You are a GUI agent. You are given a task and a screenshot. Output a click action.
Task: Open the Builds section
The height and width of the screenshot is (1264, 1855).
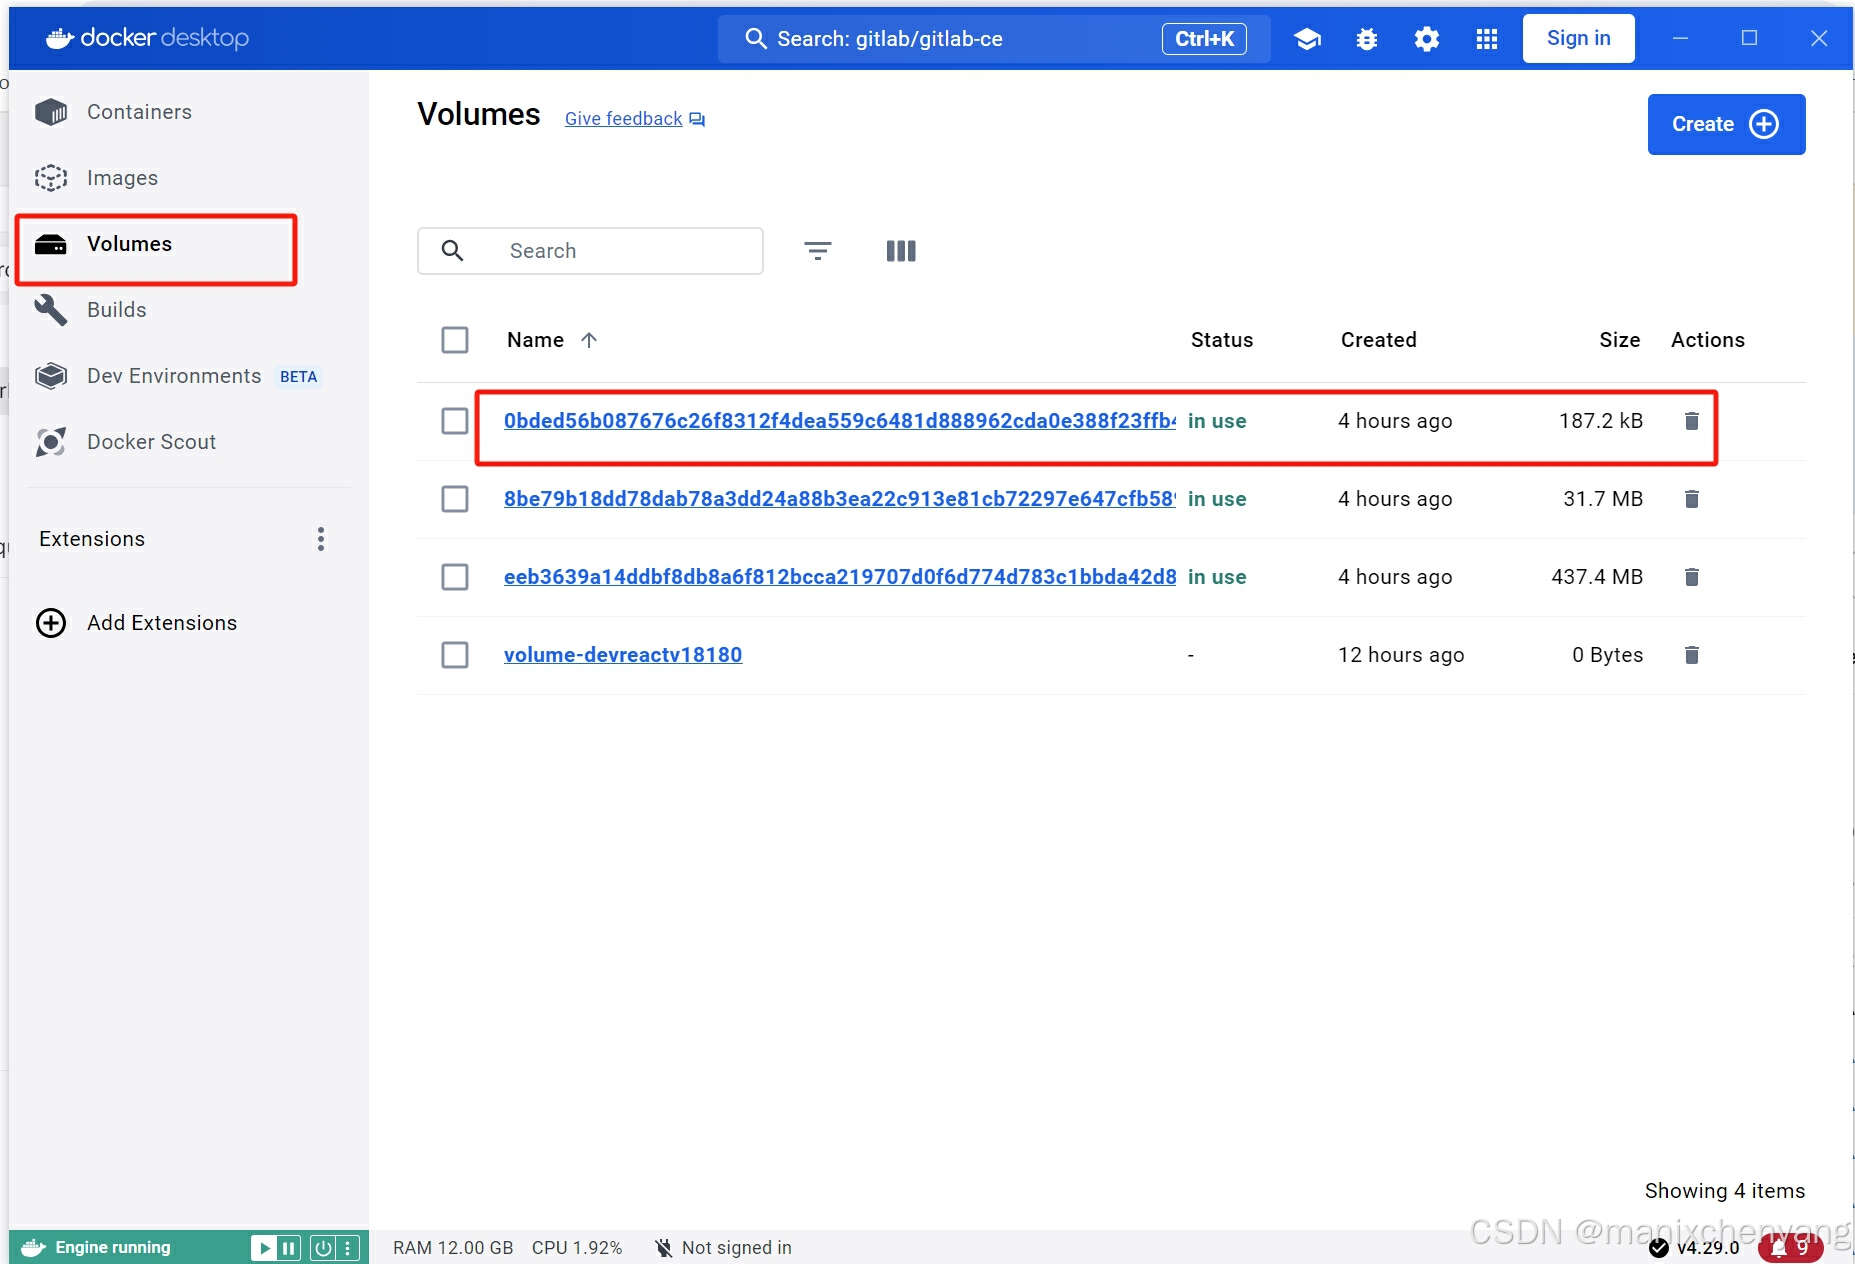tap(117, 310)
